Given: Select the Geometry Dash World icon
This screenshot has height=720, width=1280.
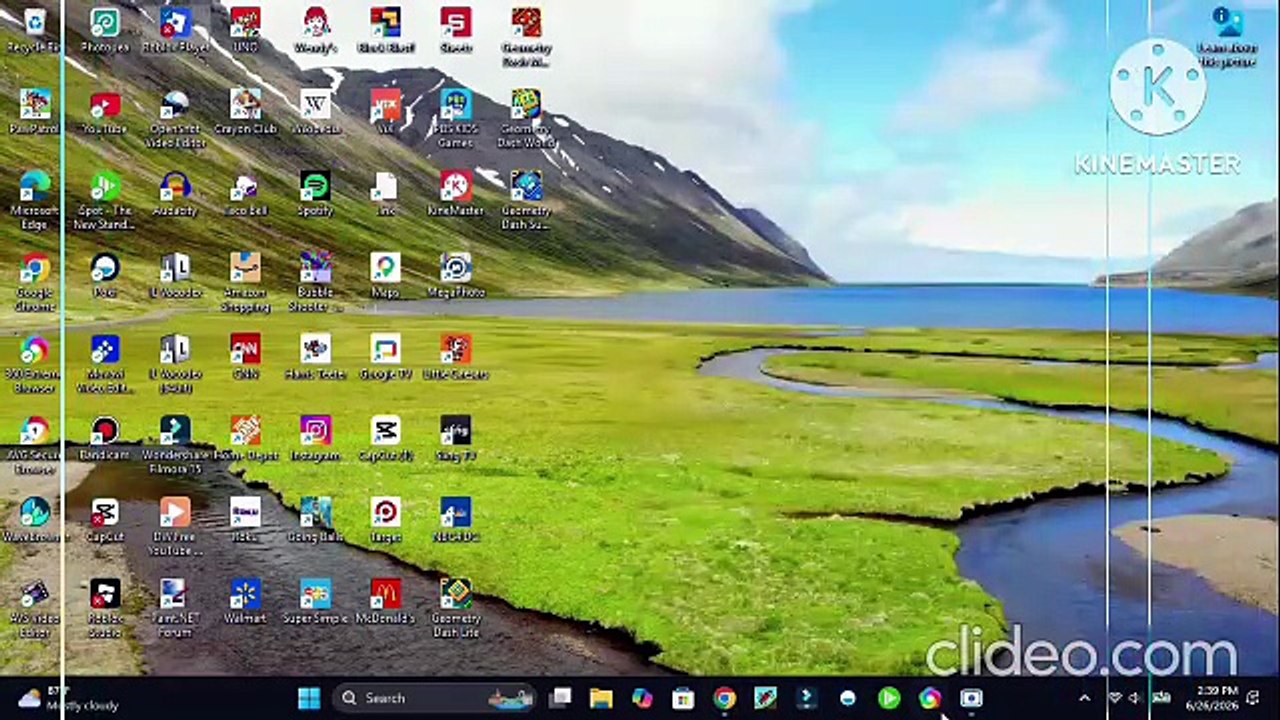Looking at the screenshot, I should 525,118.
